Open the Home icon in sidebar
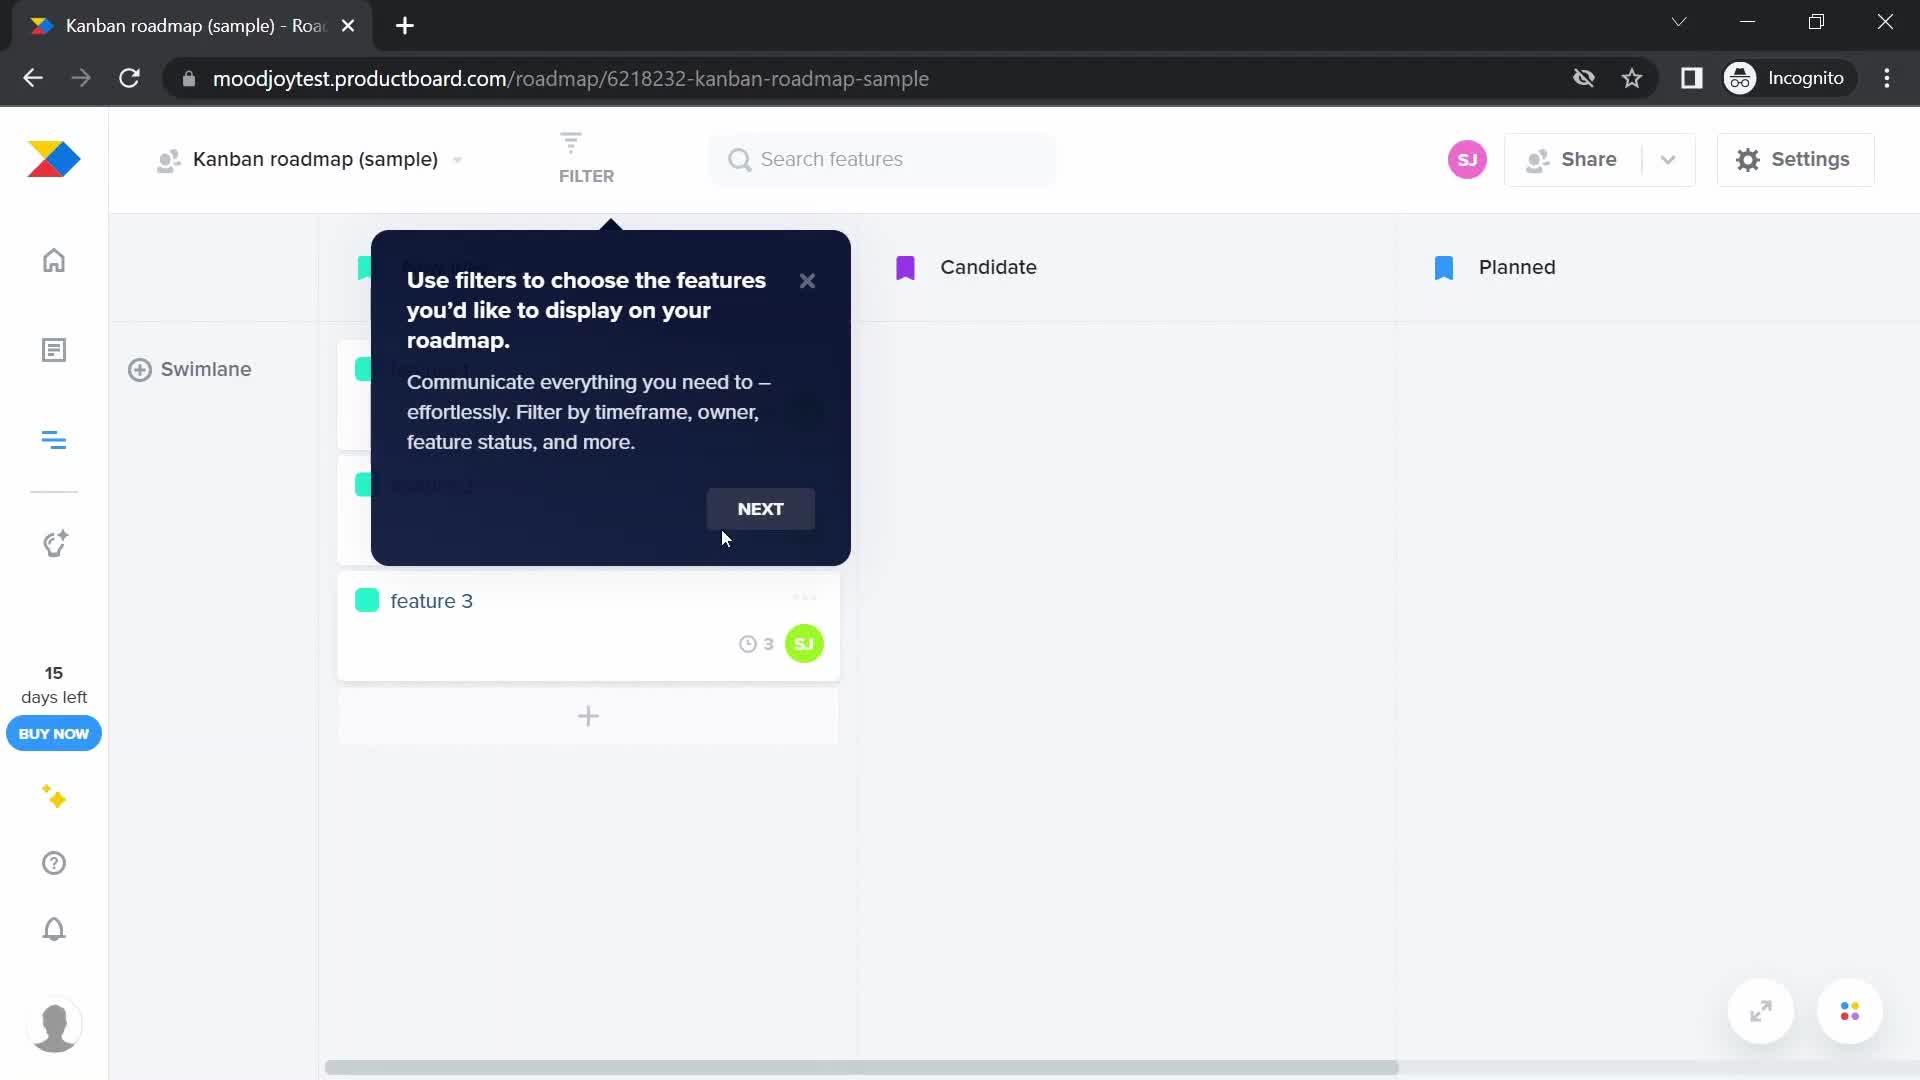Screen dimensions: 1920x1080 click(54, 260)
